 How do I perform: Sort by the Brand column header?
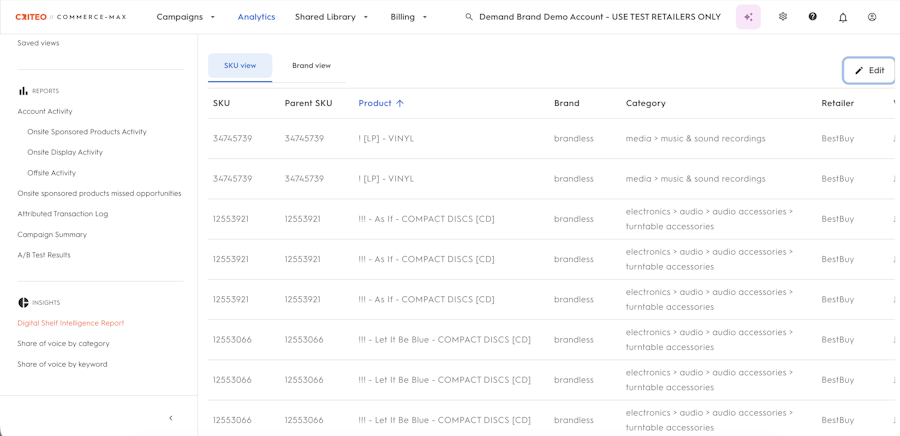pyautogui.click(x=567, y=103)
